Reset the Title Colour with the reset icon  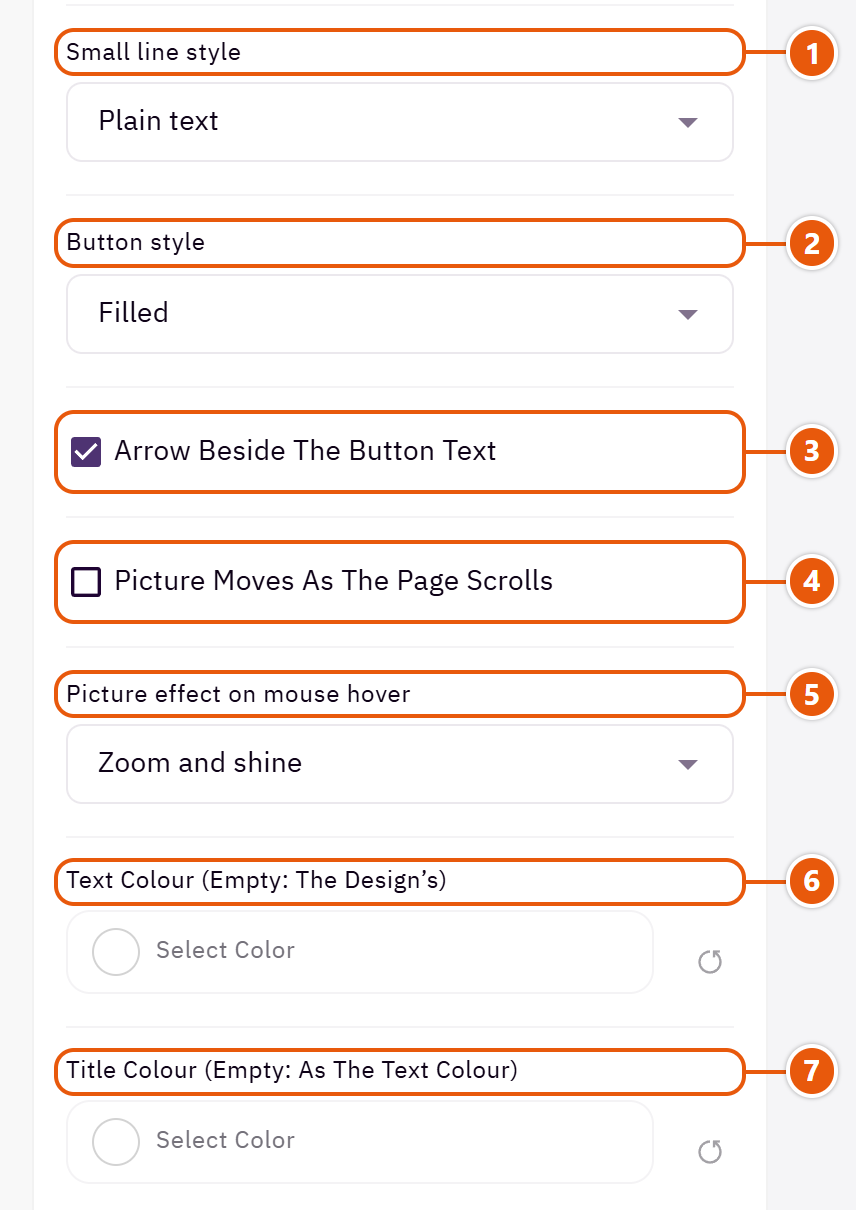710,1152
